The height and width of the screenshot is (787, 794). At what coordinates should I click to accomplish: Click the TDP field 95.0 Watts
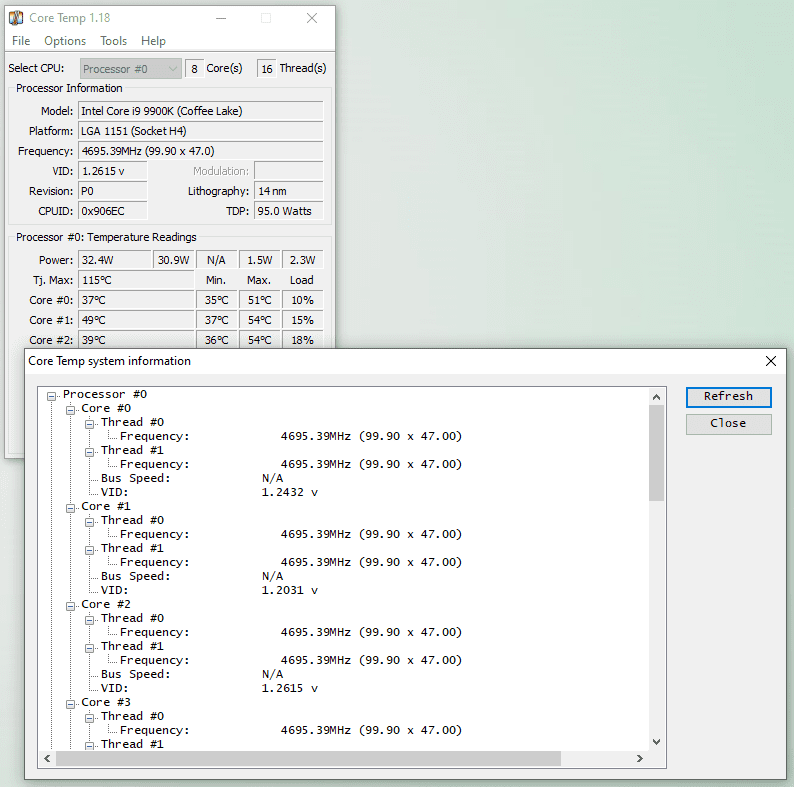pos(289,211)
